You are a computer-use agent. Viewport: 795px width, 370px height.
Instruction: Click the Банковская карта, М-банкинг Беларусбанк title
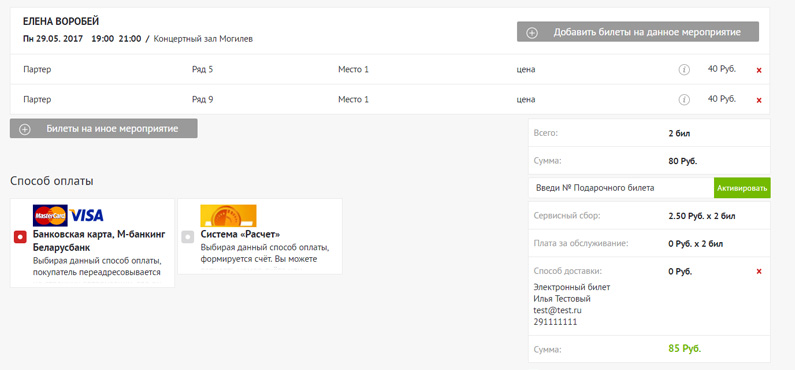pos(99,241)
